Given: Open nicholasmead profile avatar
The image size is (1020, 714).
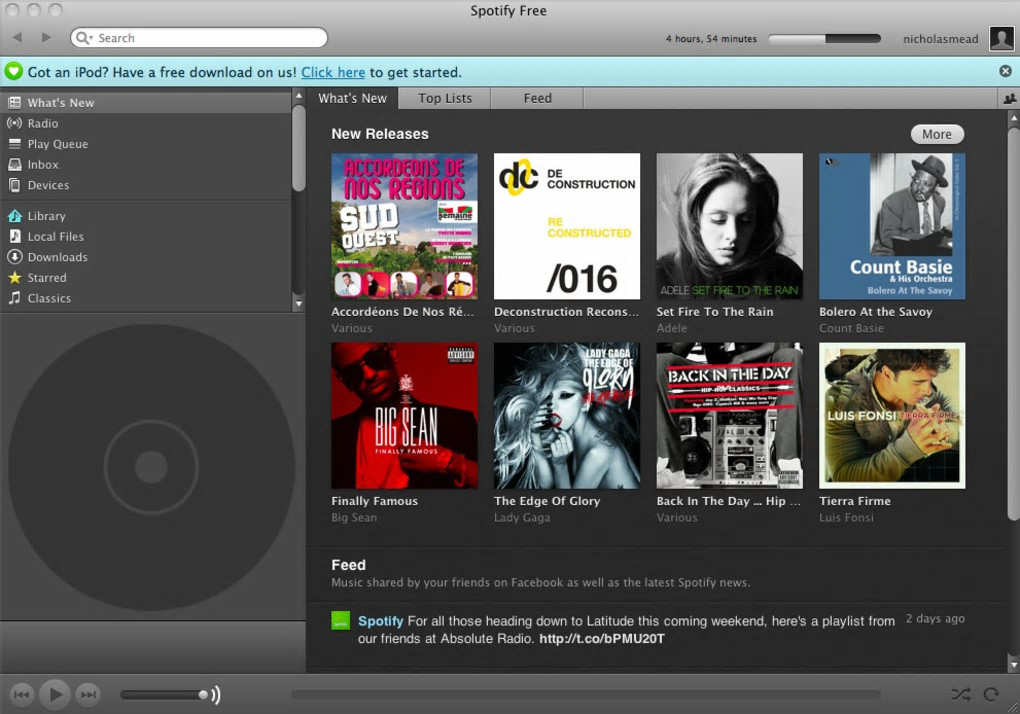Looking at the screenshot, I should [1001, 38].
